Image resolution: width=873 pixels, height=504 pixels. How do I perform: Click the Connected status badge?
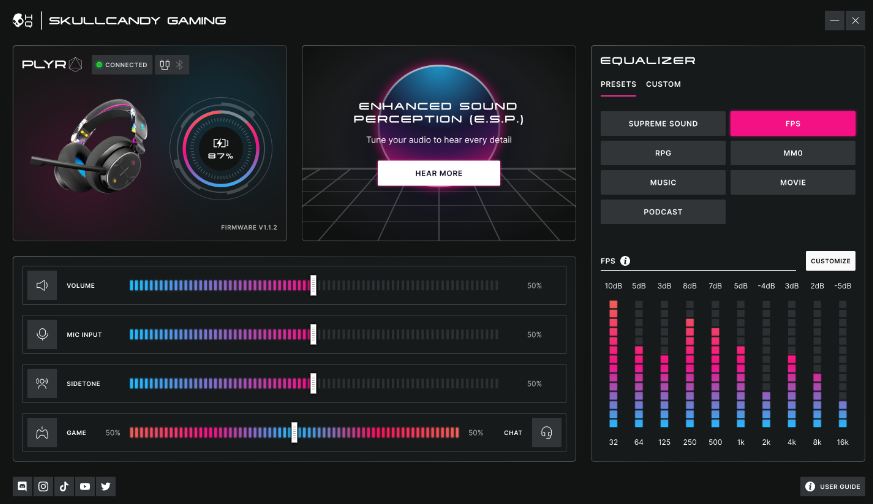click(122, 65)
